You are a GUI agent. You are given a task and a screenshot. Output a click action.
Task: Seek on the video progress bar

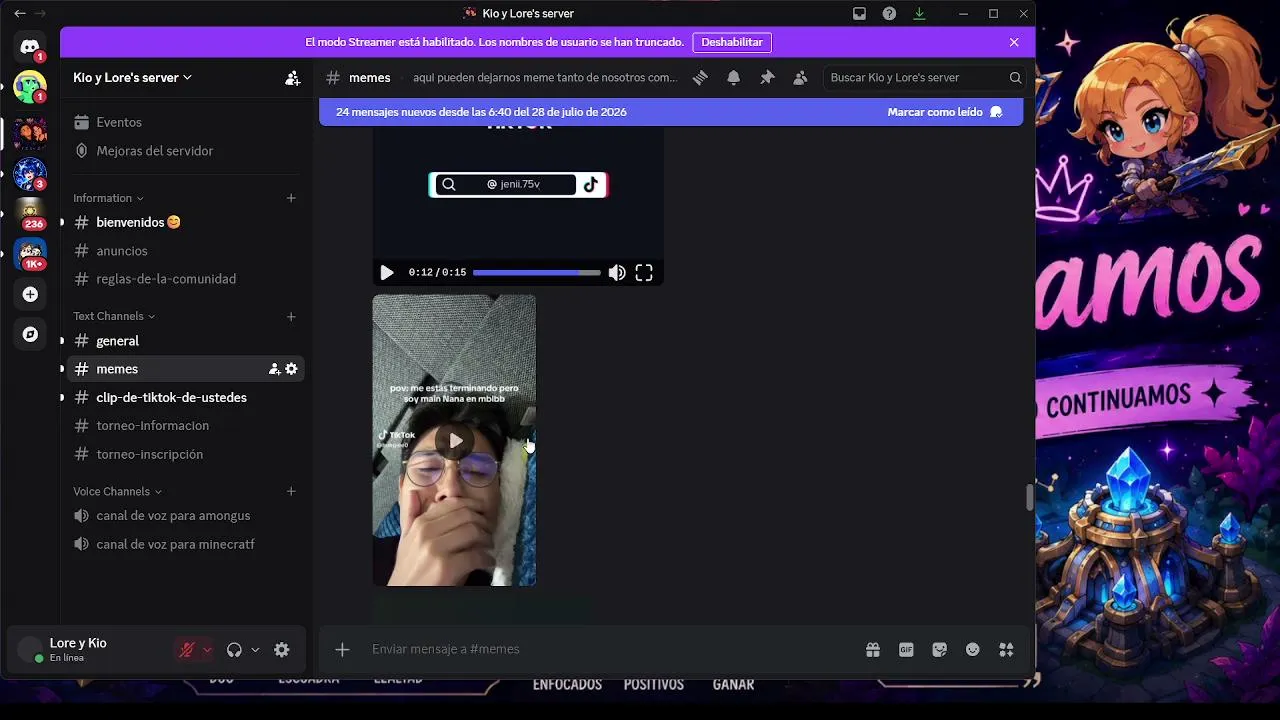[537, 273]
